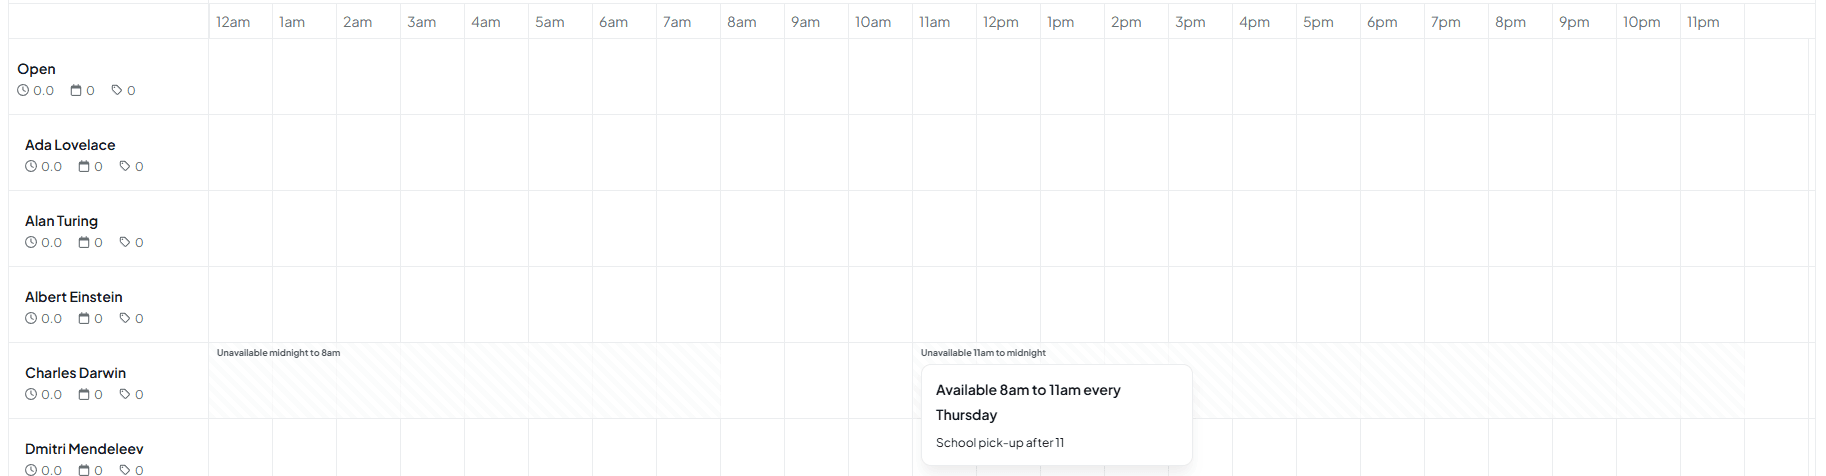Click Alan Turing's tag icon
This screenshot has width=1826, height=476.
click(x=125, y=242)
